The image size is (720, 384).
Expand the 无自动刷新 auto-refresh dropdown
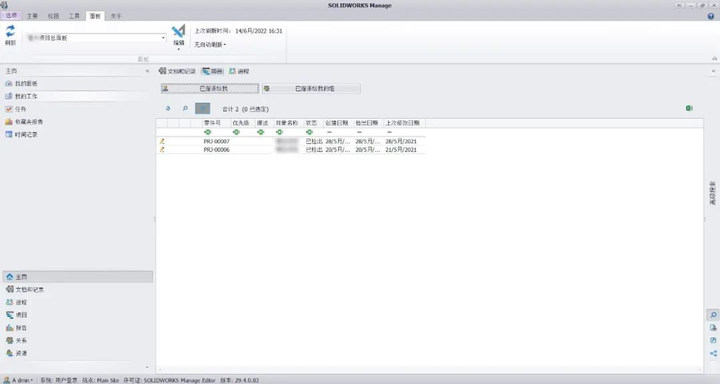210,45
